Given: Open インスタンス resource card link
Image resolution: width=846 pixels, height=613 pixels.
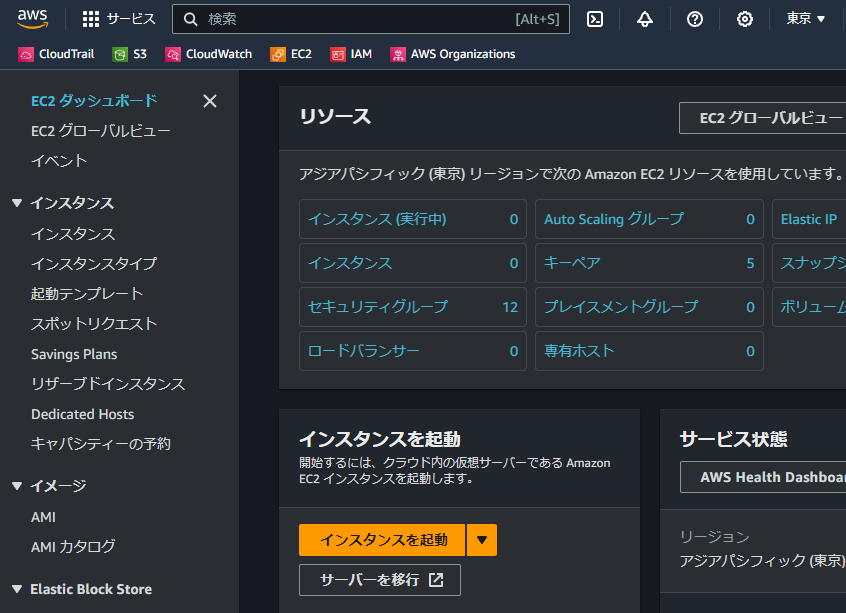Looking at the screenshot, I should coord(350,263).
